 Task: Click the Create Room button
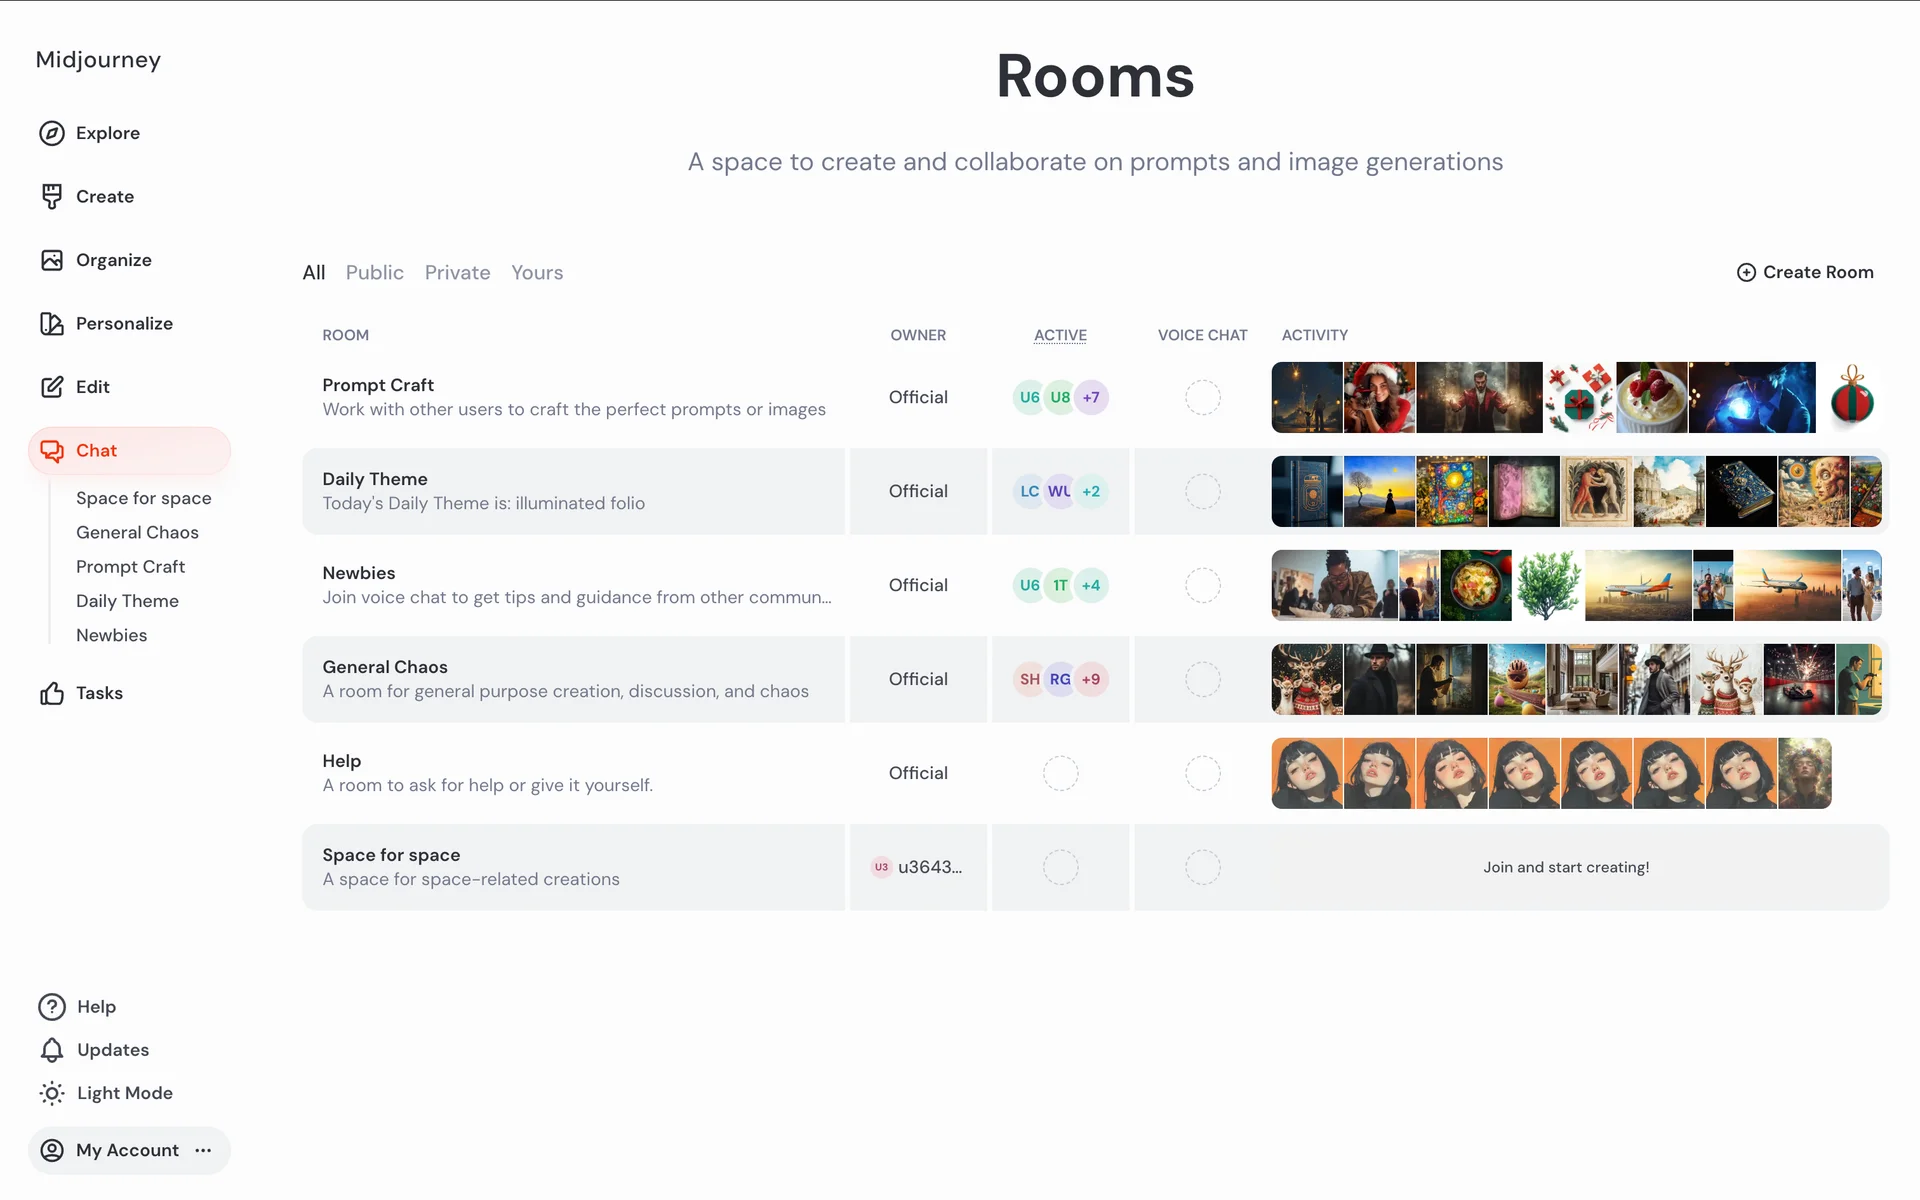1805,272
